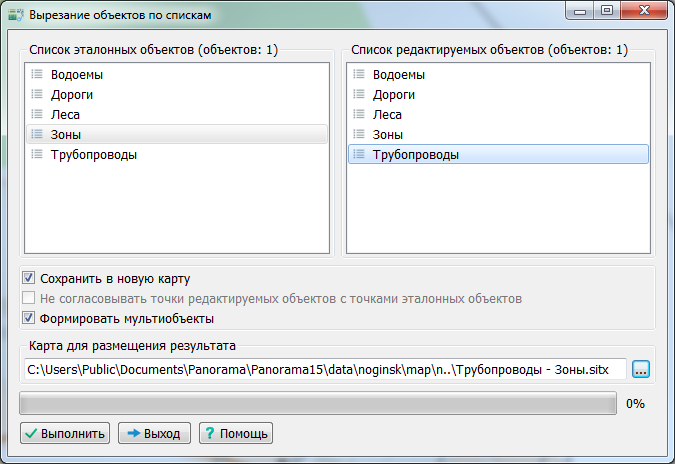Screen dimensions: 675x464
Task: Select Зоны in the editable objects list
Action: pos(388,134)
